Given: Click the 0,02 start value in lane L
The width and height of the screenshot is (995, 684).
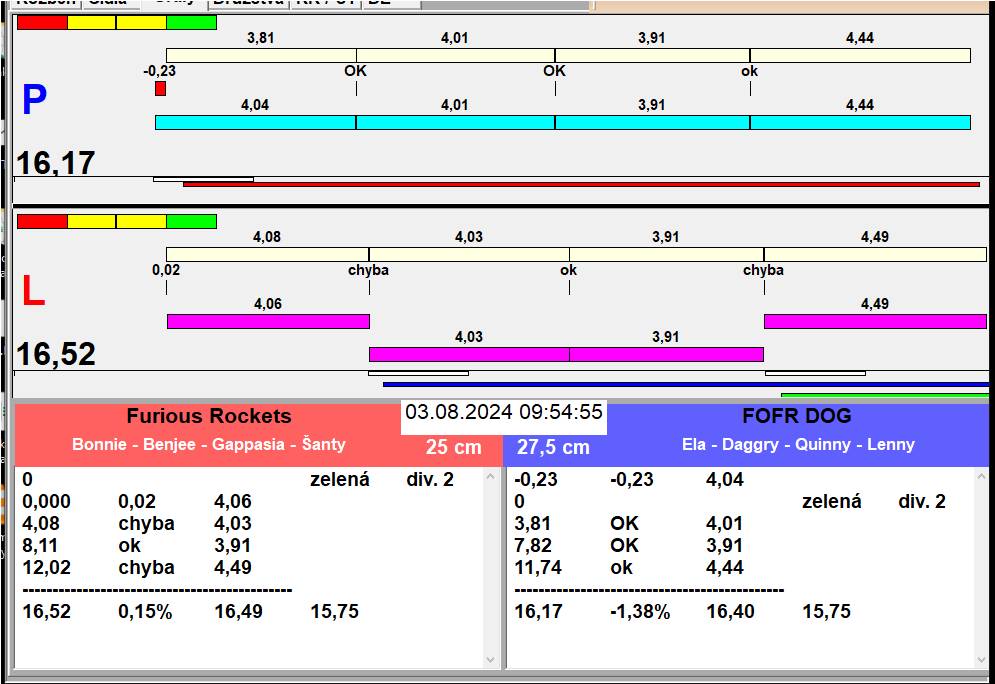Looking at the screenshot, I should point(166,270).
